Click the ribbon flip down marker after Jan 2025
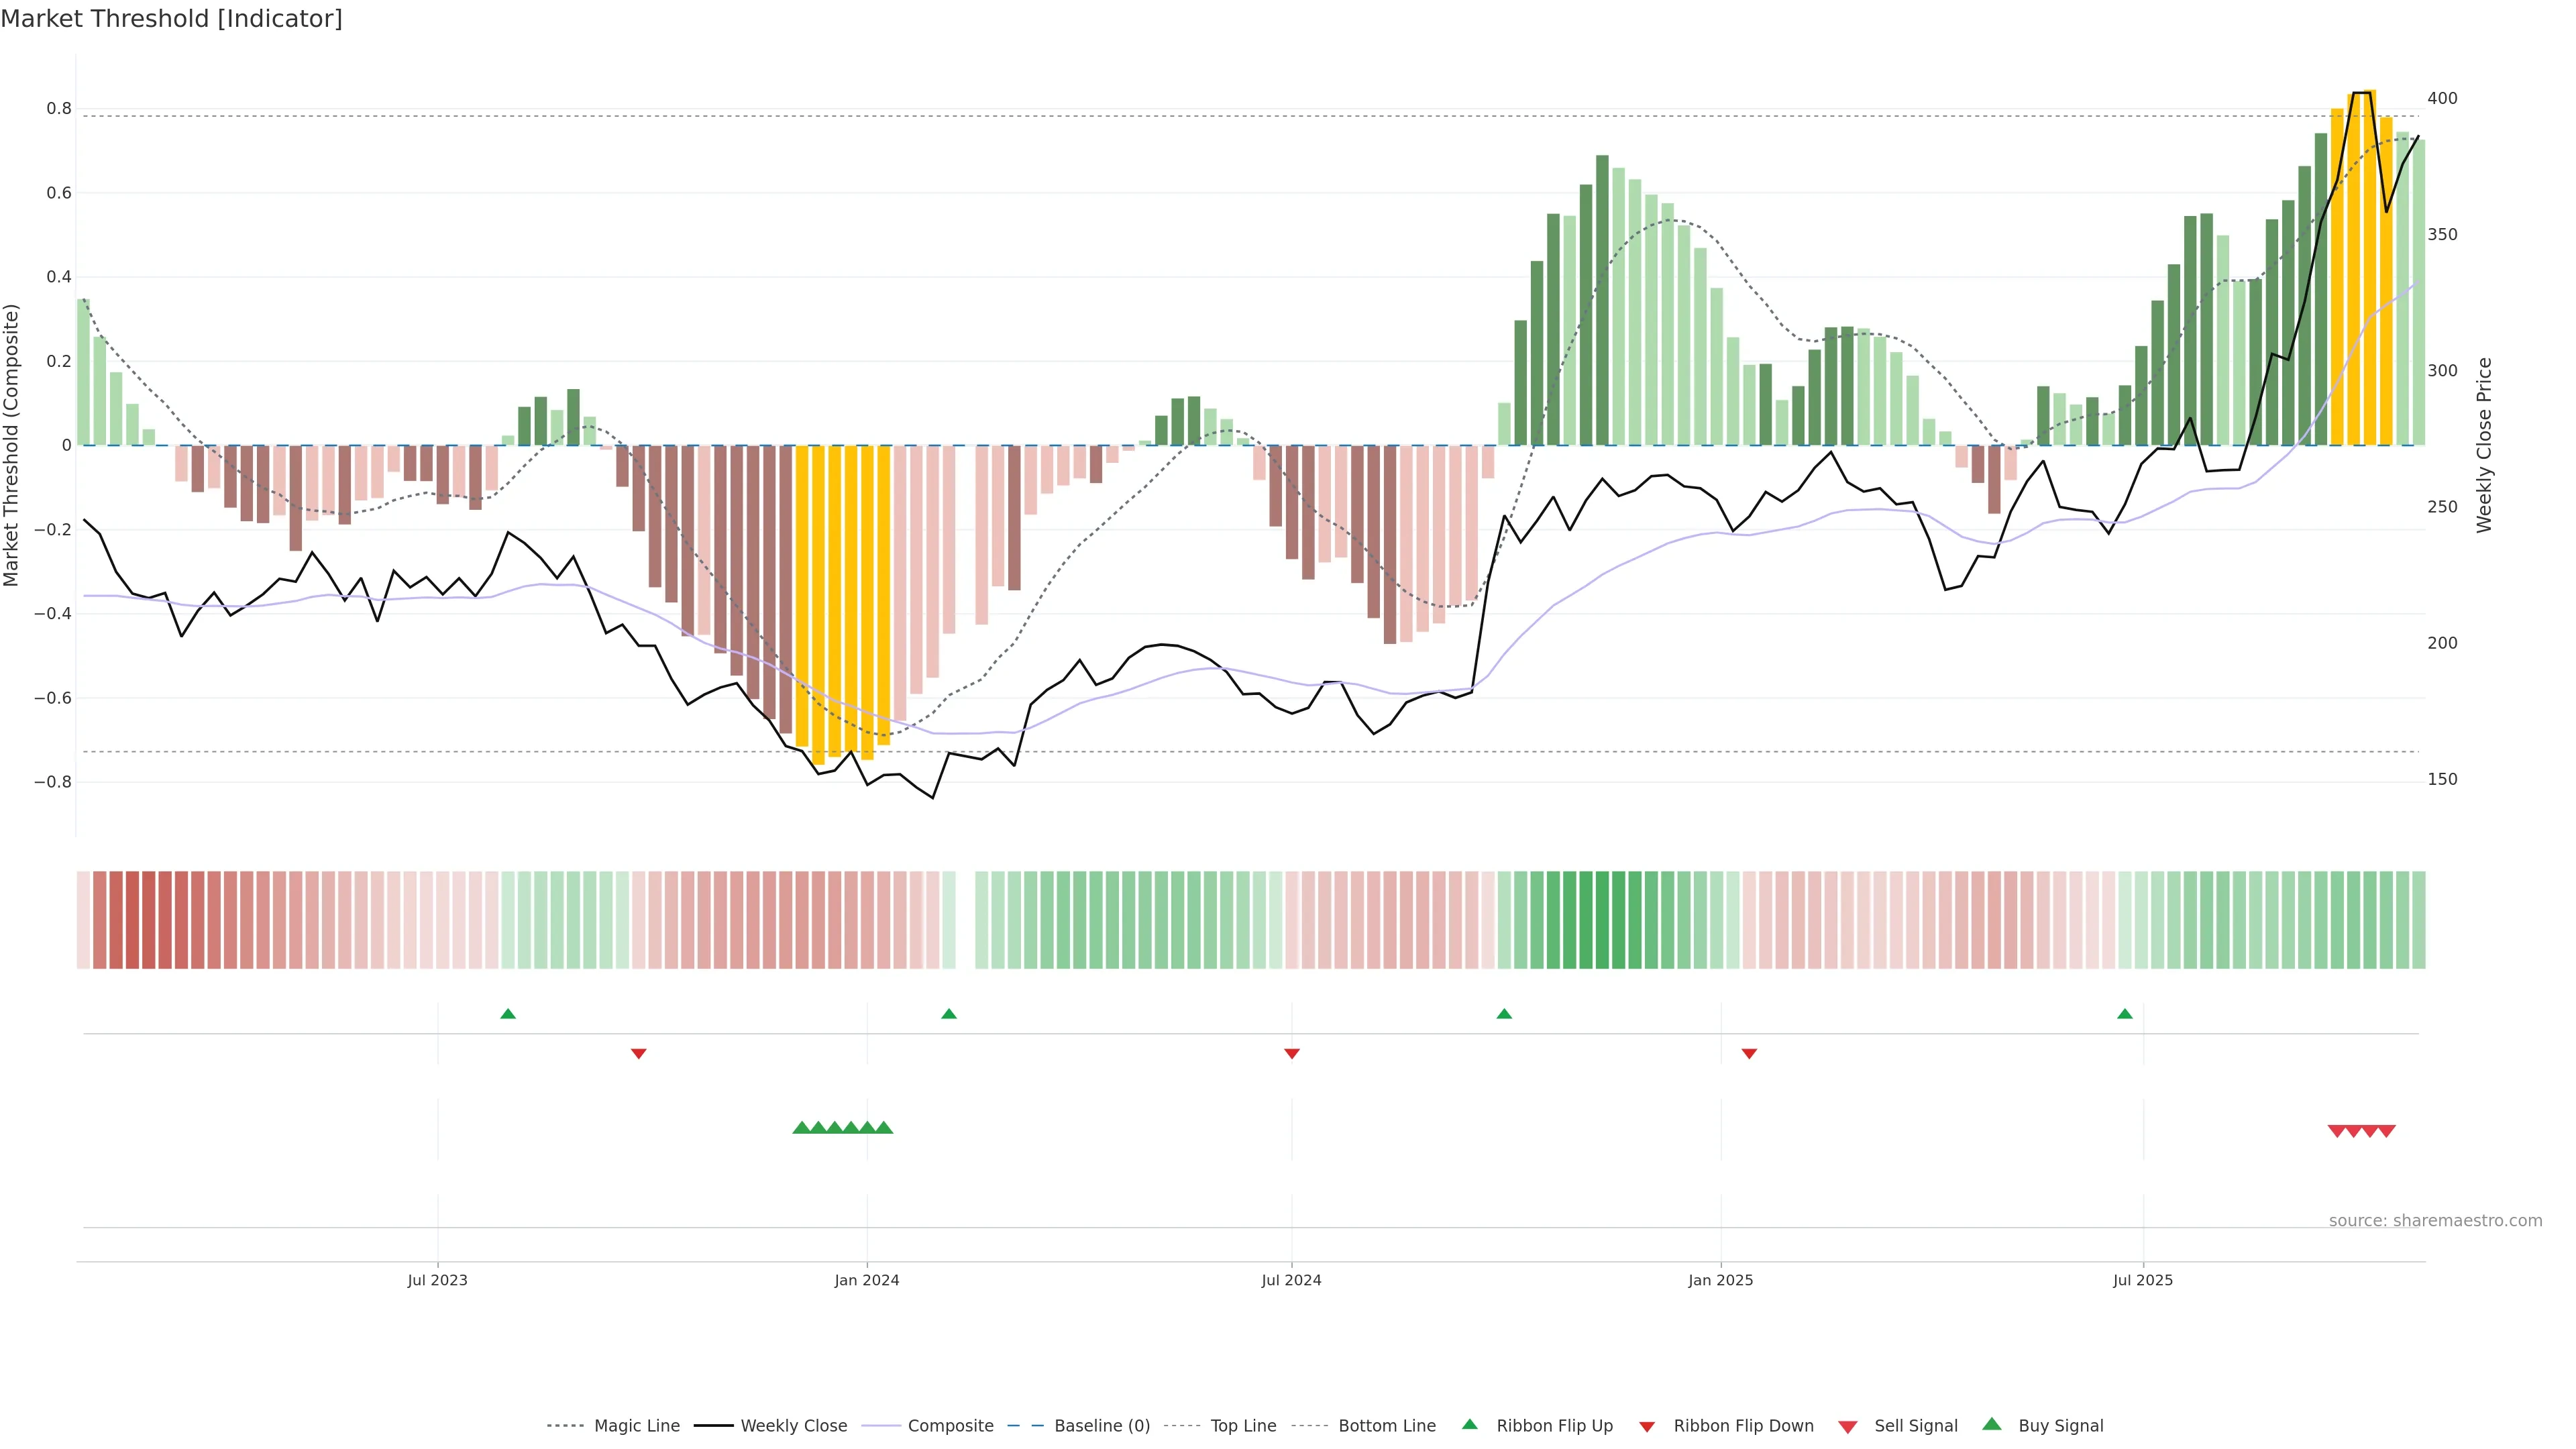Image resolution: width=2576 pixels, height=1449 pixels. point(1749,1054)
